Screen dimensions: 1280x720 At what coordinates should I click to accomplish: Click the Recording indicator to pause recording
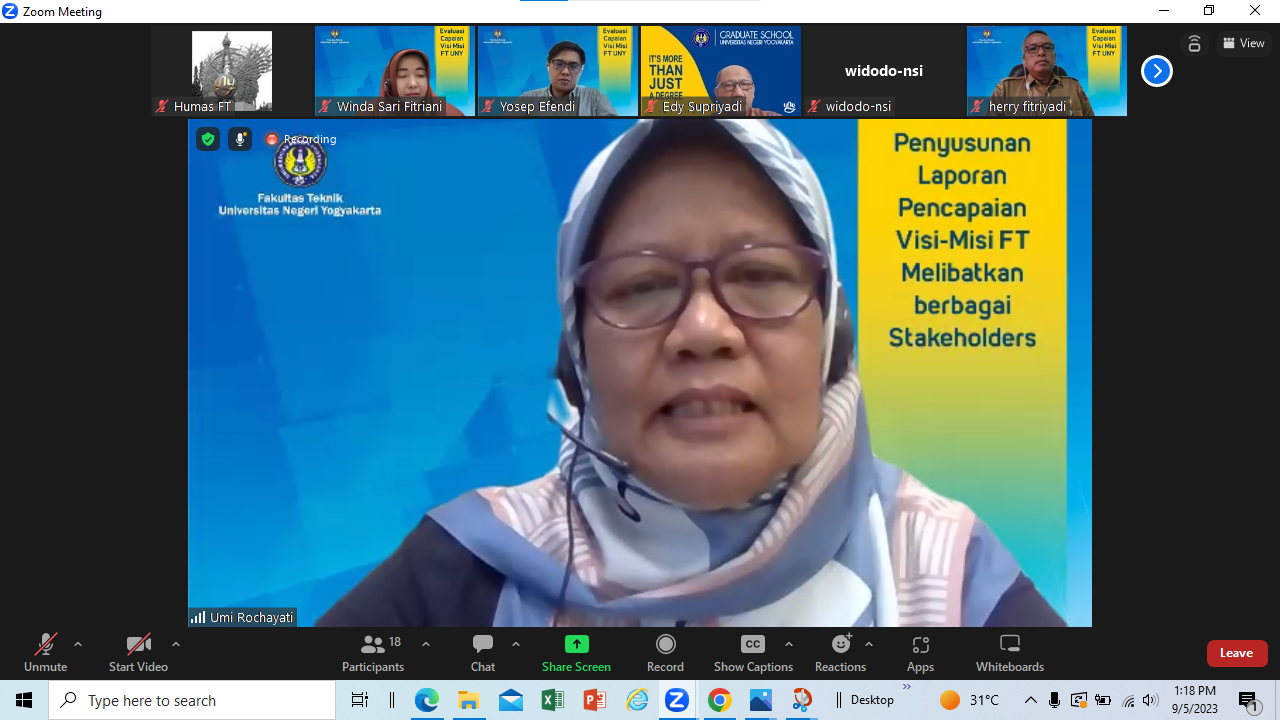tap(300, 139)
